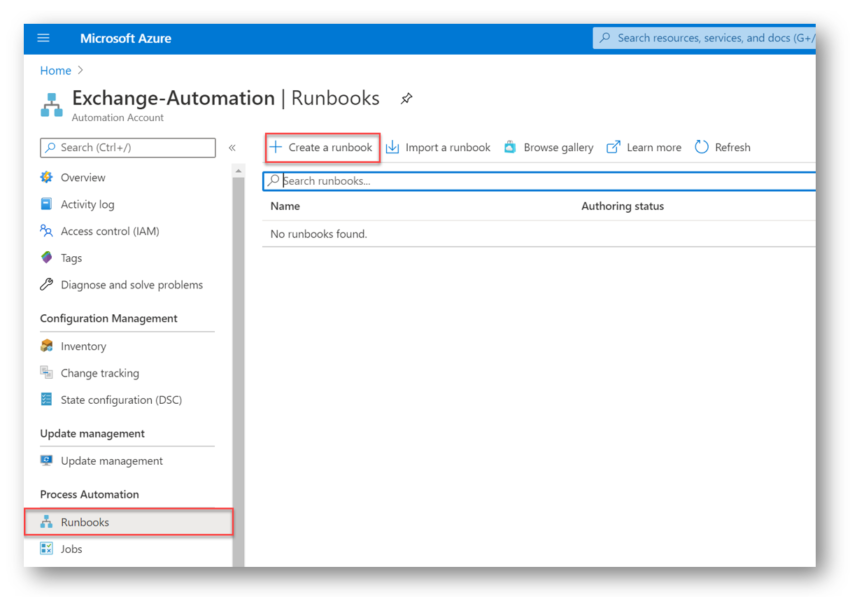Open Change tracking
This screenshot has width=850, height=597.
(x=100, y=373)
